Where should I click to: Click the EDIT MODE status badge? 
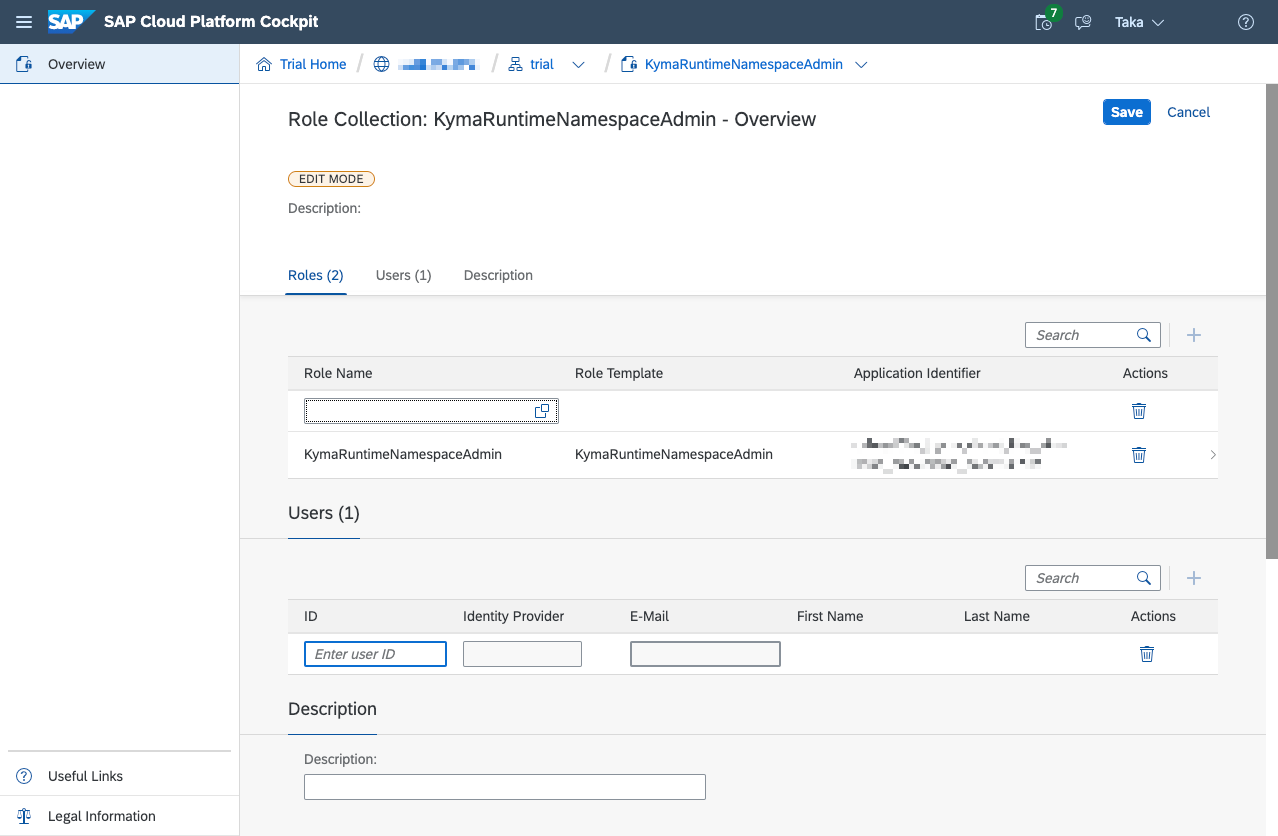pyautogui.click(x=331, y=179)
